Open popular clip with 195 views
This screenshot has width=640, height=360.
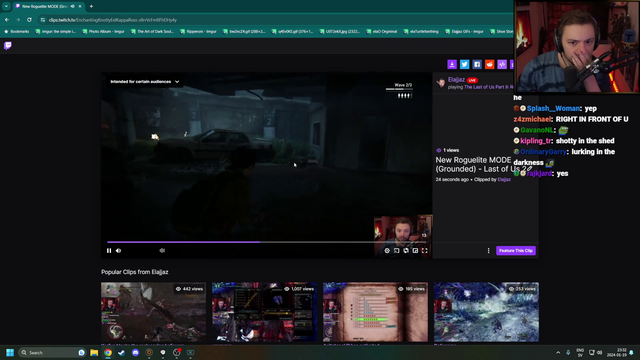tap(376, 312)
